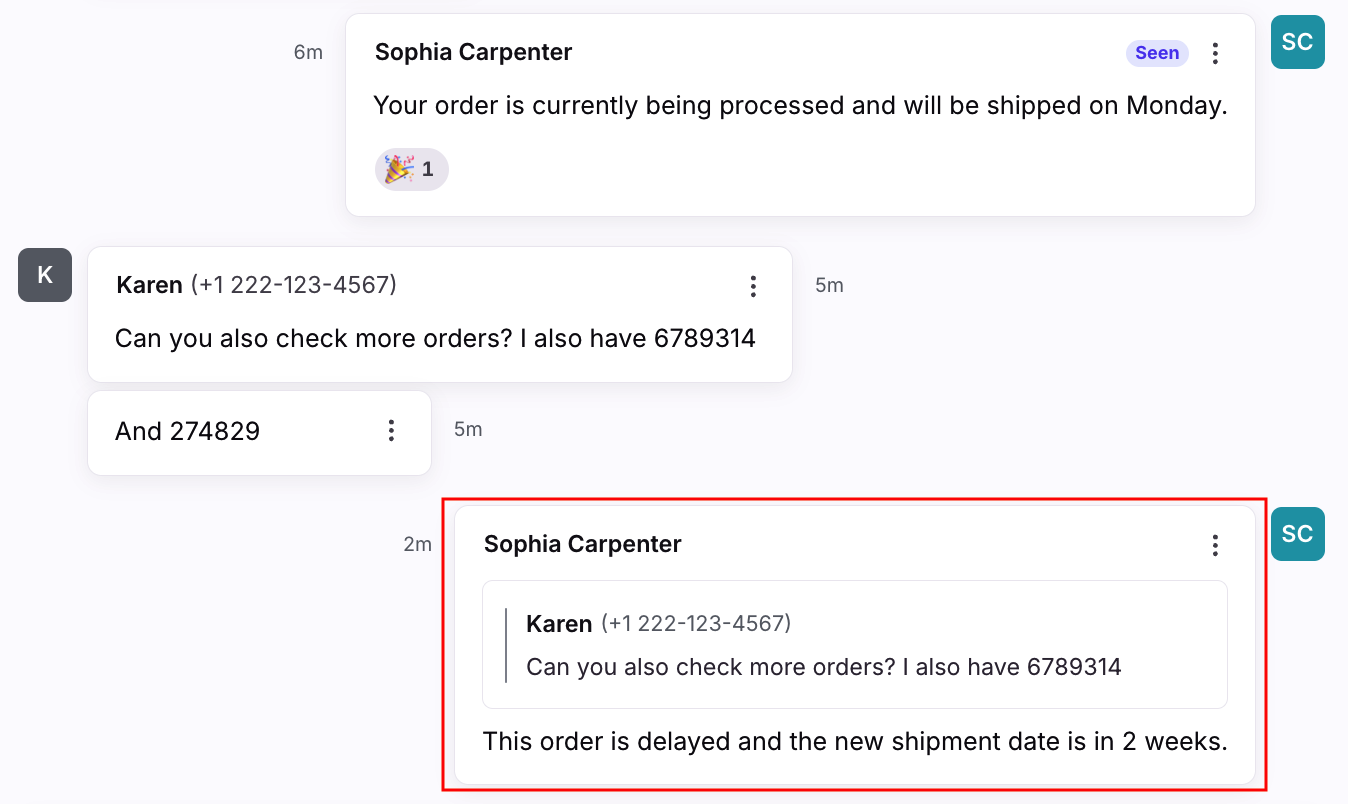Image resolution: width=1348 pixels, height=804 pixels.
Task: Click the SC avatar next to the delayed order reply
Action: [x=1297, y=534]
